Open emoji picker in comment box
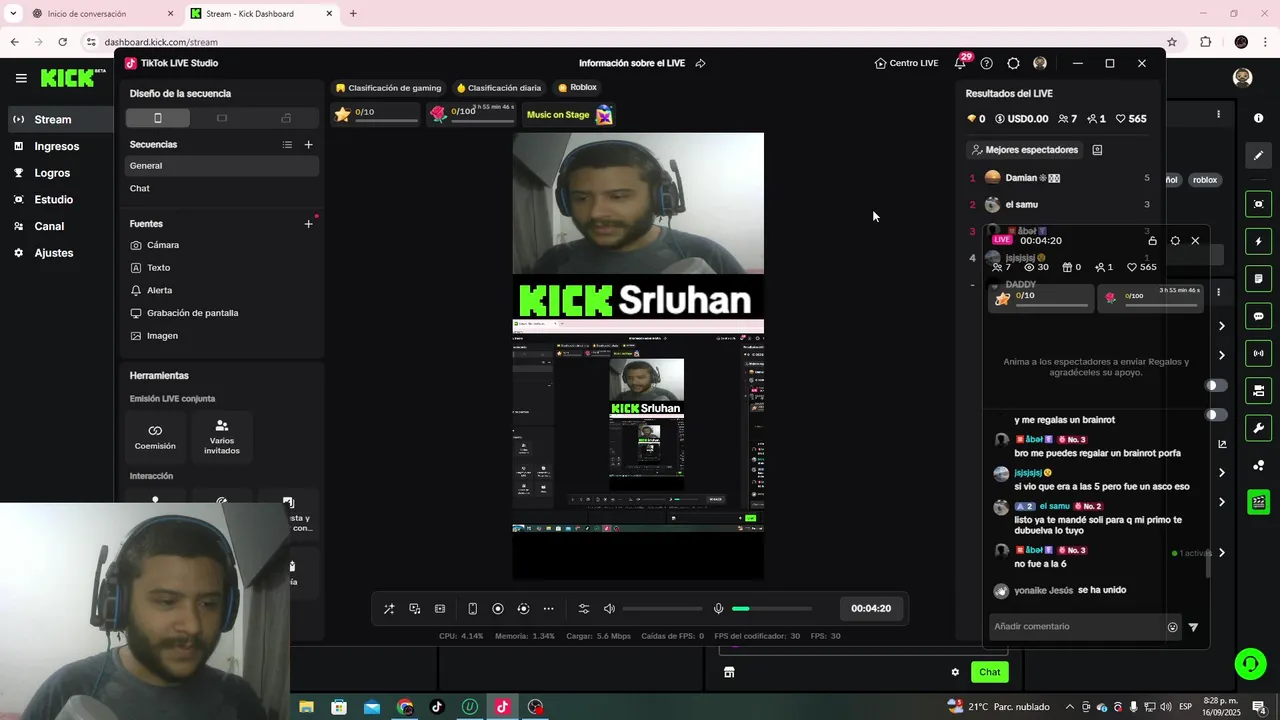 [1173, 628]
